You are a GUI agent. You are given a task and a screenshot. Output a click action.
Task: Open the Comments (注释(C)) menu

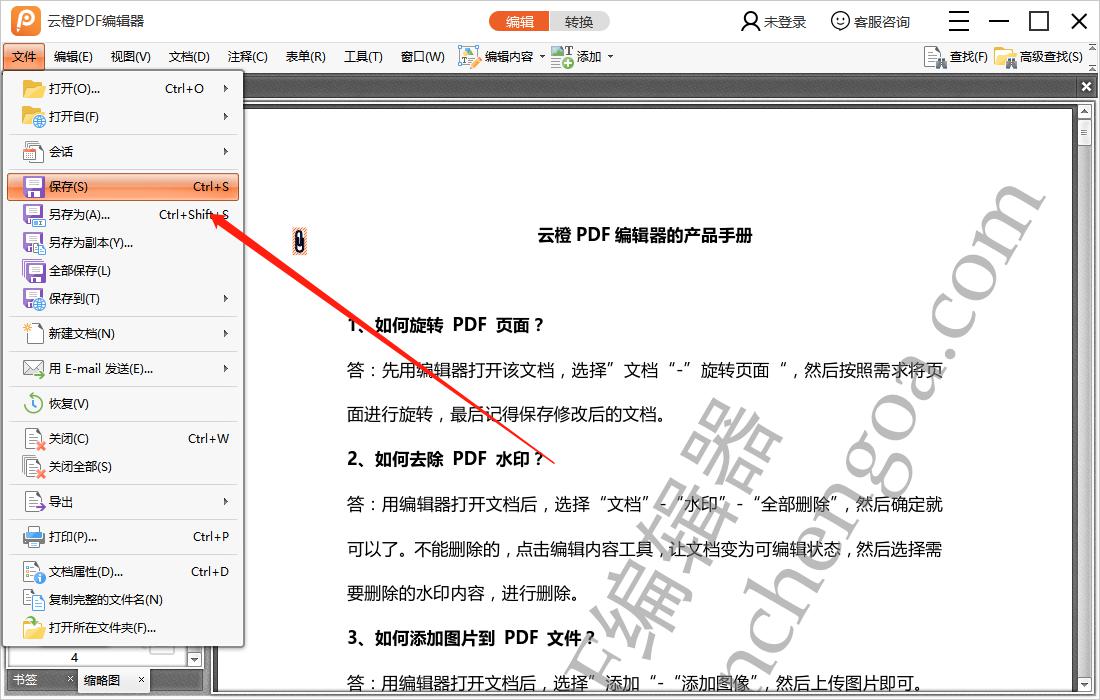pos(248,57)
